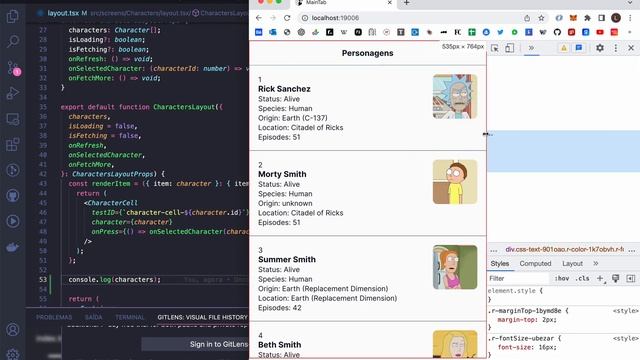Show more Styles sidebar tabs via chevrons

click(596, 263)
